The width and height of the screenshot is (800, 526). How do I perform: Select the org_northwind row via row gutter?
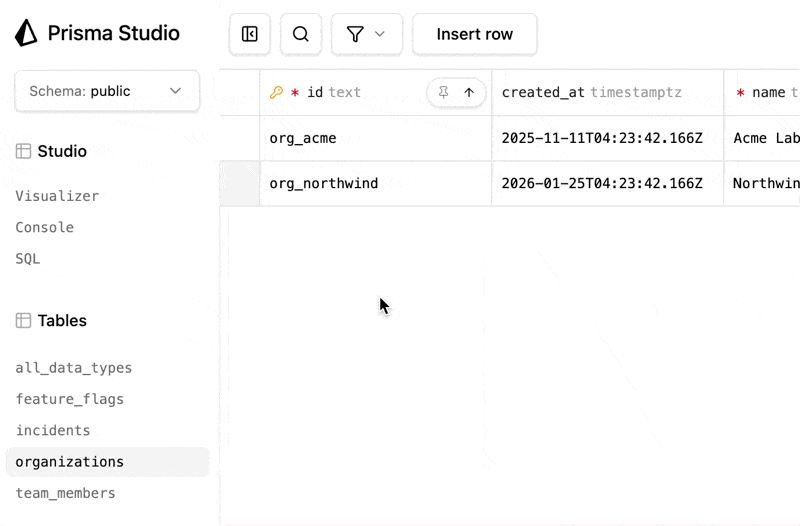click(240, 184)
